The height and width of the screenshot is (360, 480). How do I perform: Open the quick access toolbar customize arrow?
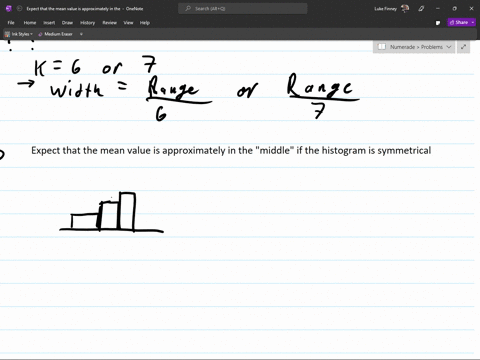(x=81, y=34)
